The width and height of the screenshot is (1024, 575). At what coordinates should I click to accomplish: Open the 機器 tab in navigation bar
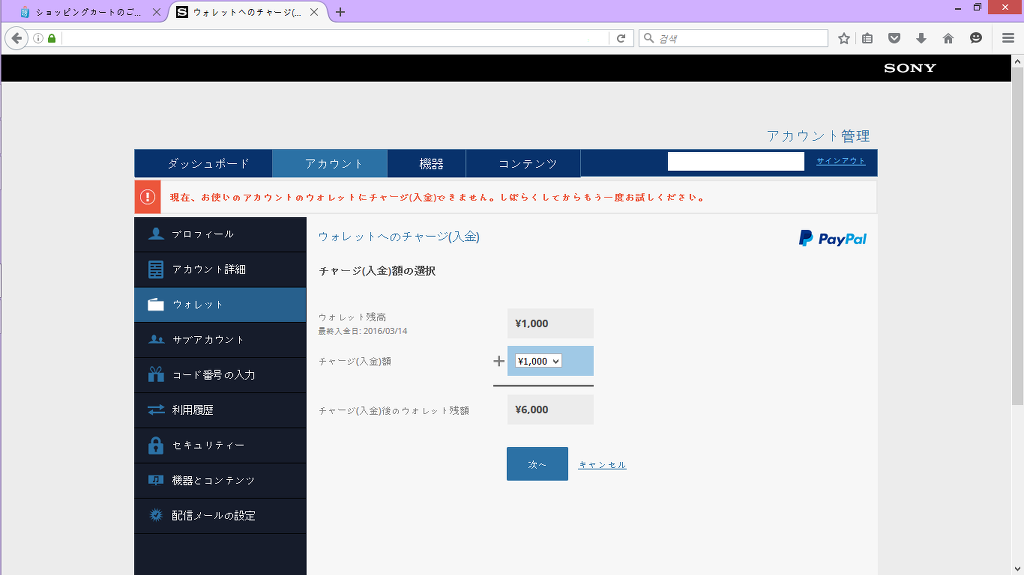[x=431, y=164]
